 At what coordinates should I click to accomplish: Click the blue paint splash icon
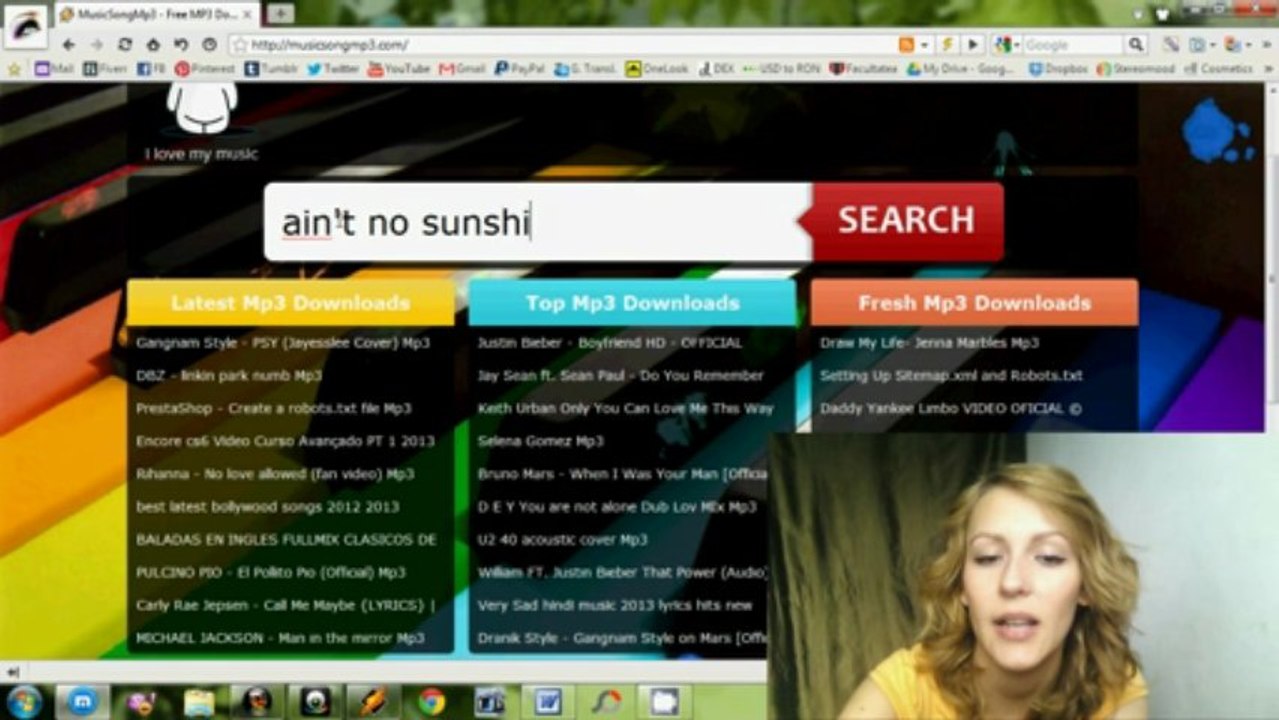point(1216,130)
